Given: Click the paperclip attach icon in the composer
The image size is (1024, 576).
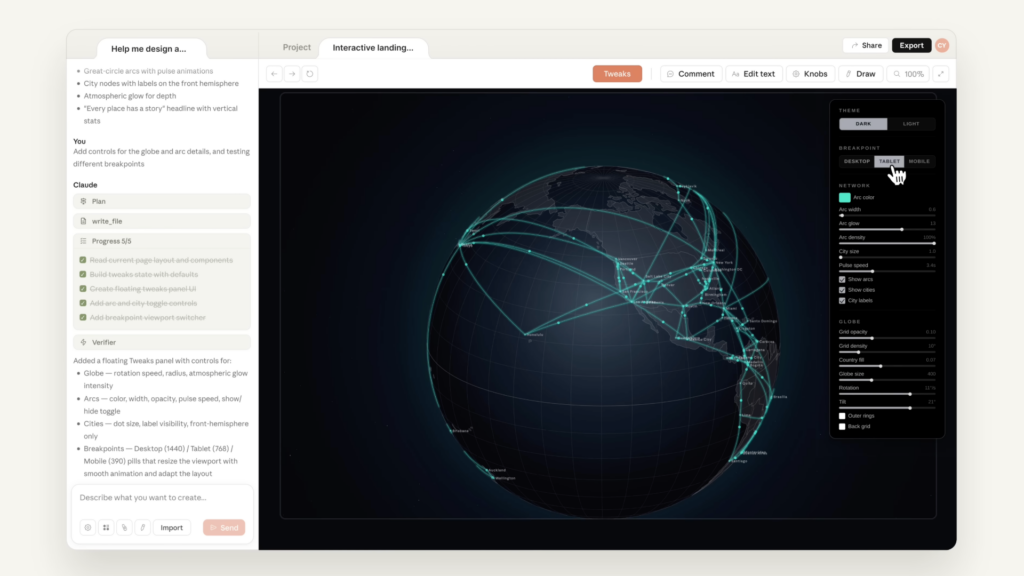Looking at the screenshot, I should pyautogui.click(x=124, y=528).
